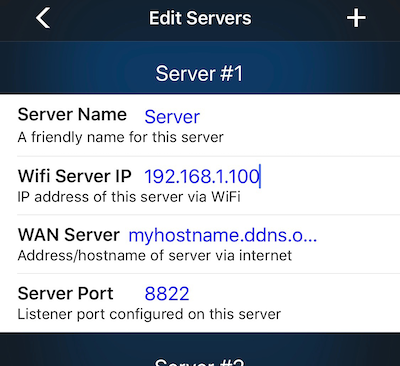Tap 'IP address of this server via WiFi' text
Screen dimensions: 400x366
coord(129,197)
